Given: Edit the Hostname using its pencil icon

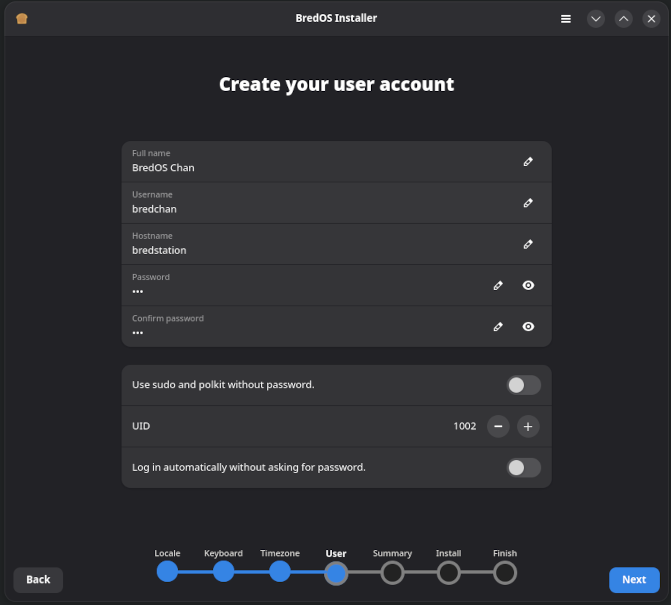Looking at the screenshot, I should point(528,244).
